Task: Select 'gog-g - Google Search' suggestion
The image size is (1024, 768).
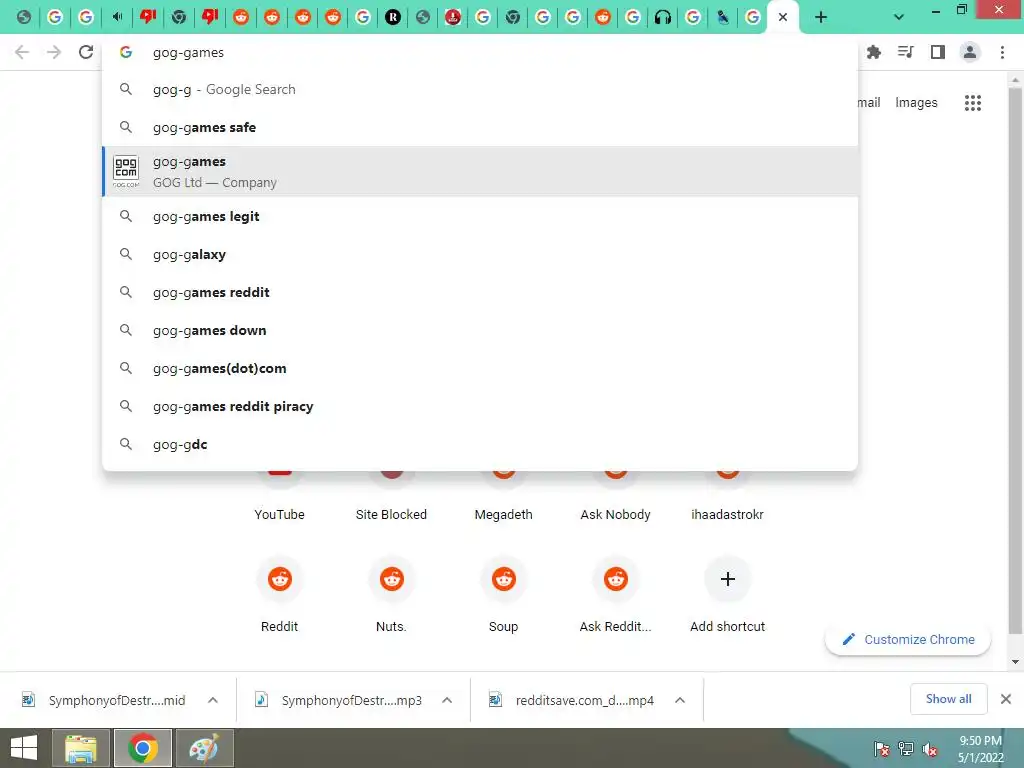Action: (x=479, y=89)
